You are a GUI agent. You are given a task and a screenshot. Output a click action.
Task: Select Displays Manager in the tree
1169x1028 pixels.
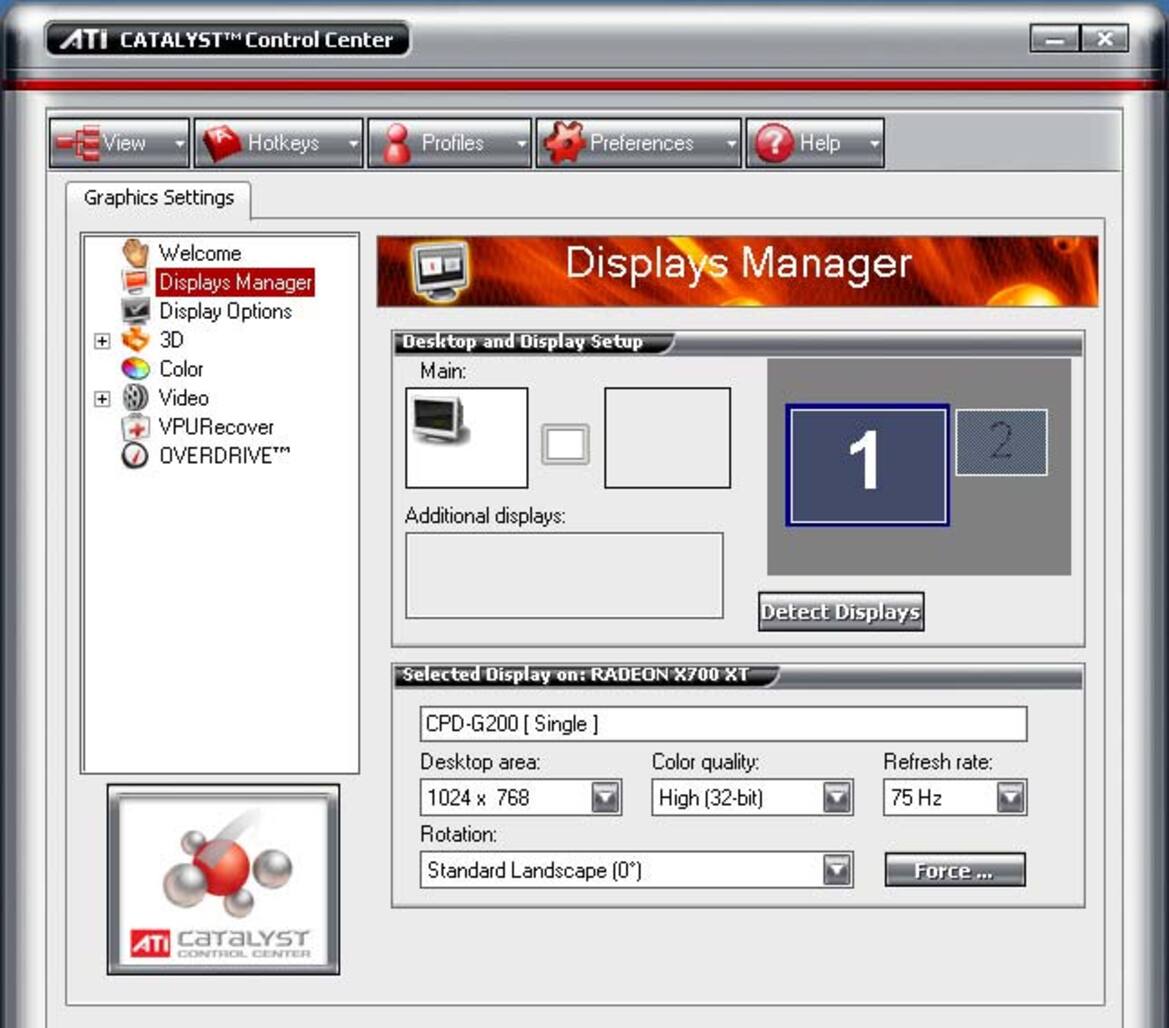(x=236, y=283)
